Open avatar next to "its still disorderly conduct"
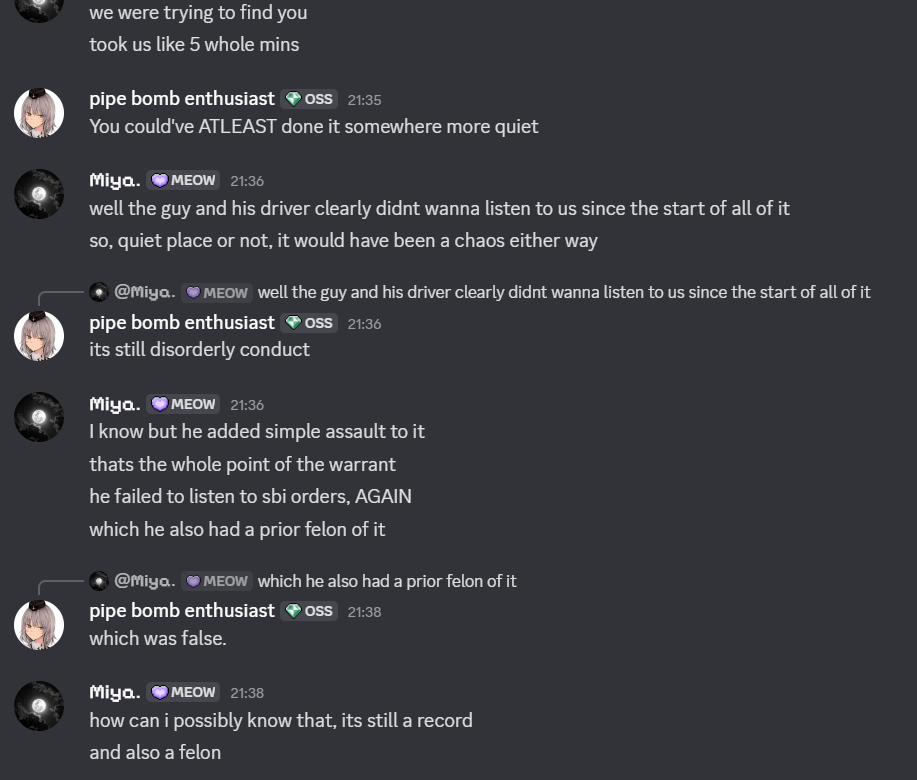Viewport: 917px width, 780px height. coord(39,336)
